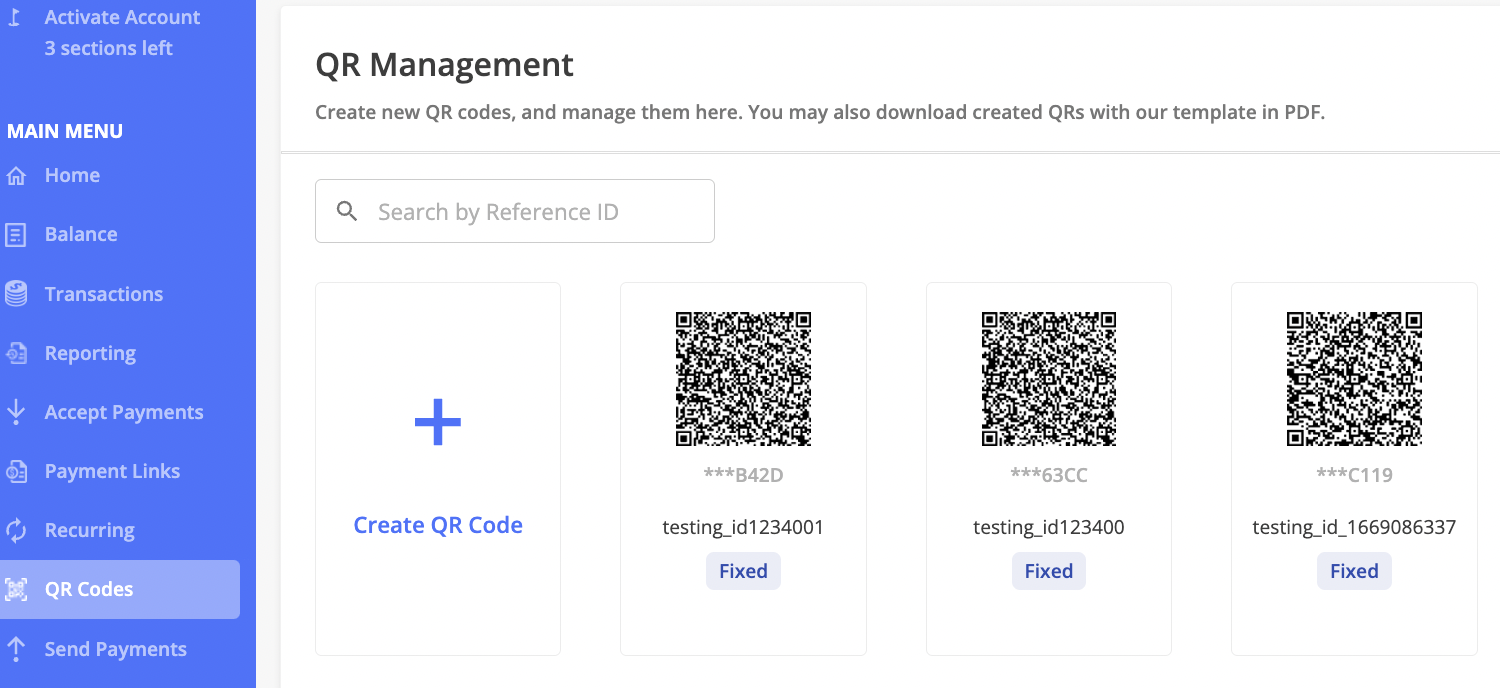
Task: Select the testing_id123400 reference label
Action: pos(1048,527)
